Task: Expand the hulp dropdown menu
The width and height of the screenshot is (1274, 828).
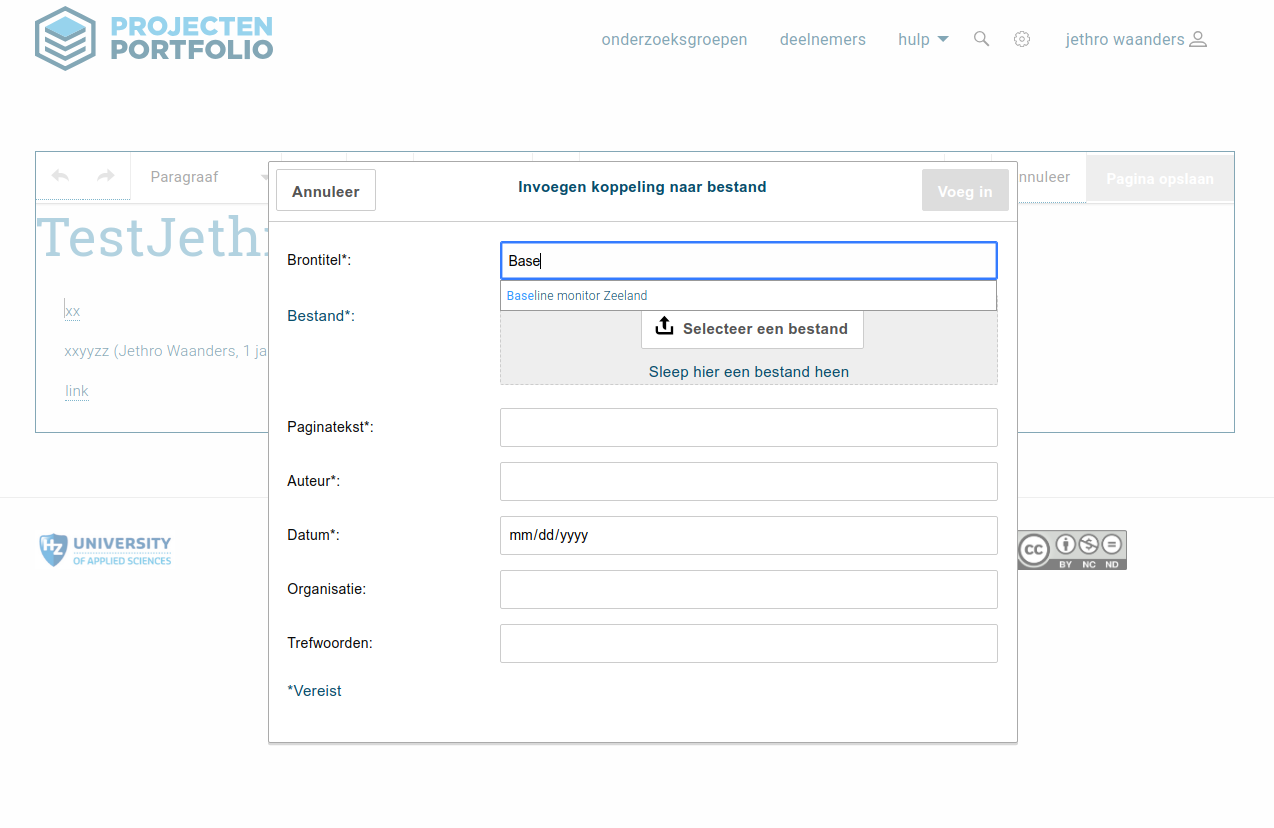Action: [x=923, y=40]
